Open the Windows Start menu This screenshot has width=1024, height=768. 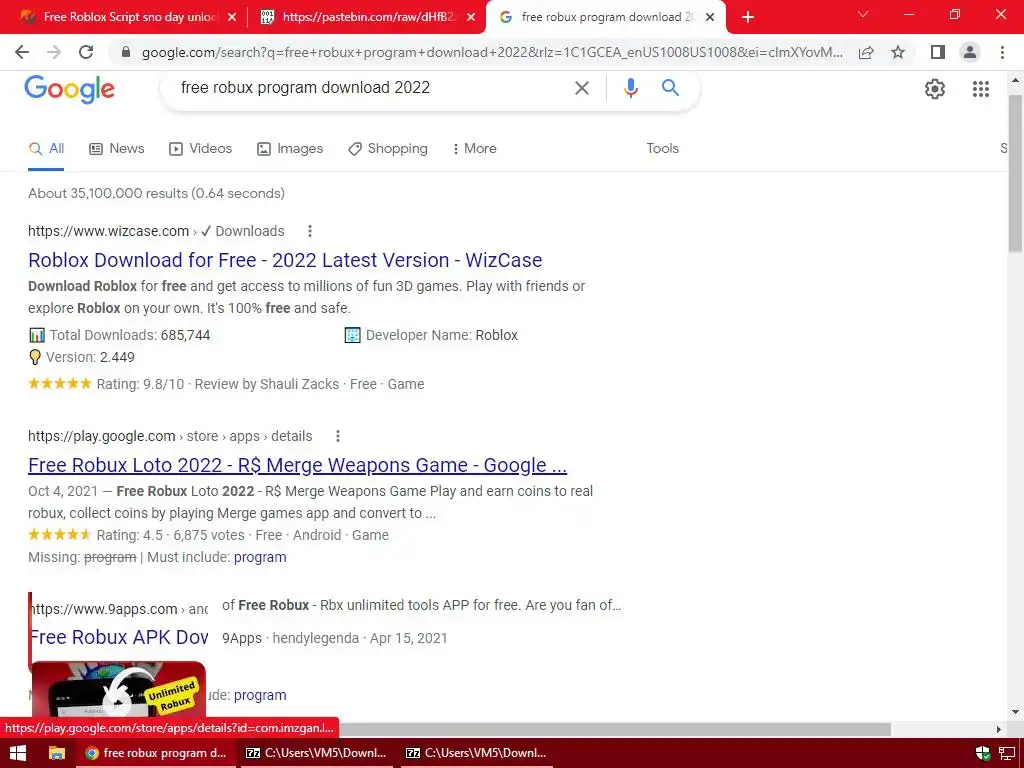tap(18, 753)
